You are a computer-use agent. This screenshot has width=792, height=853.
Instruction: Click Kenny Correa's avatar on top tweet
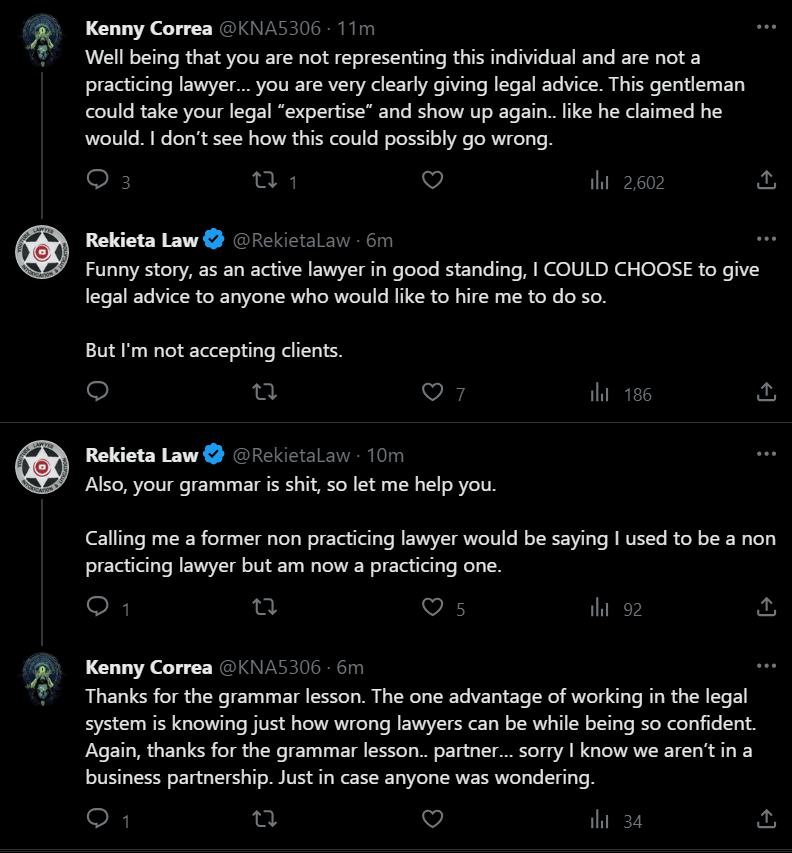pos(42,40)
